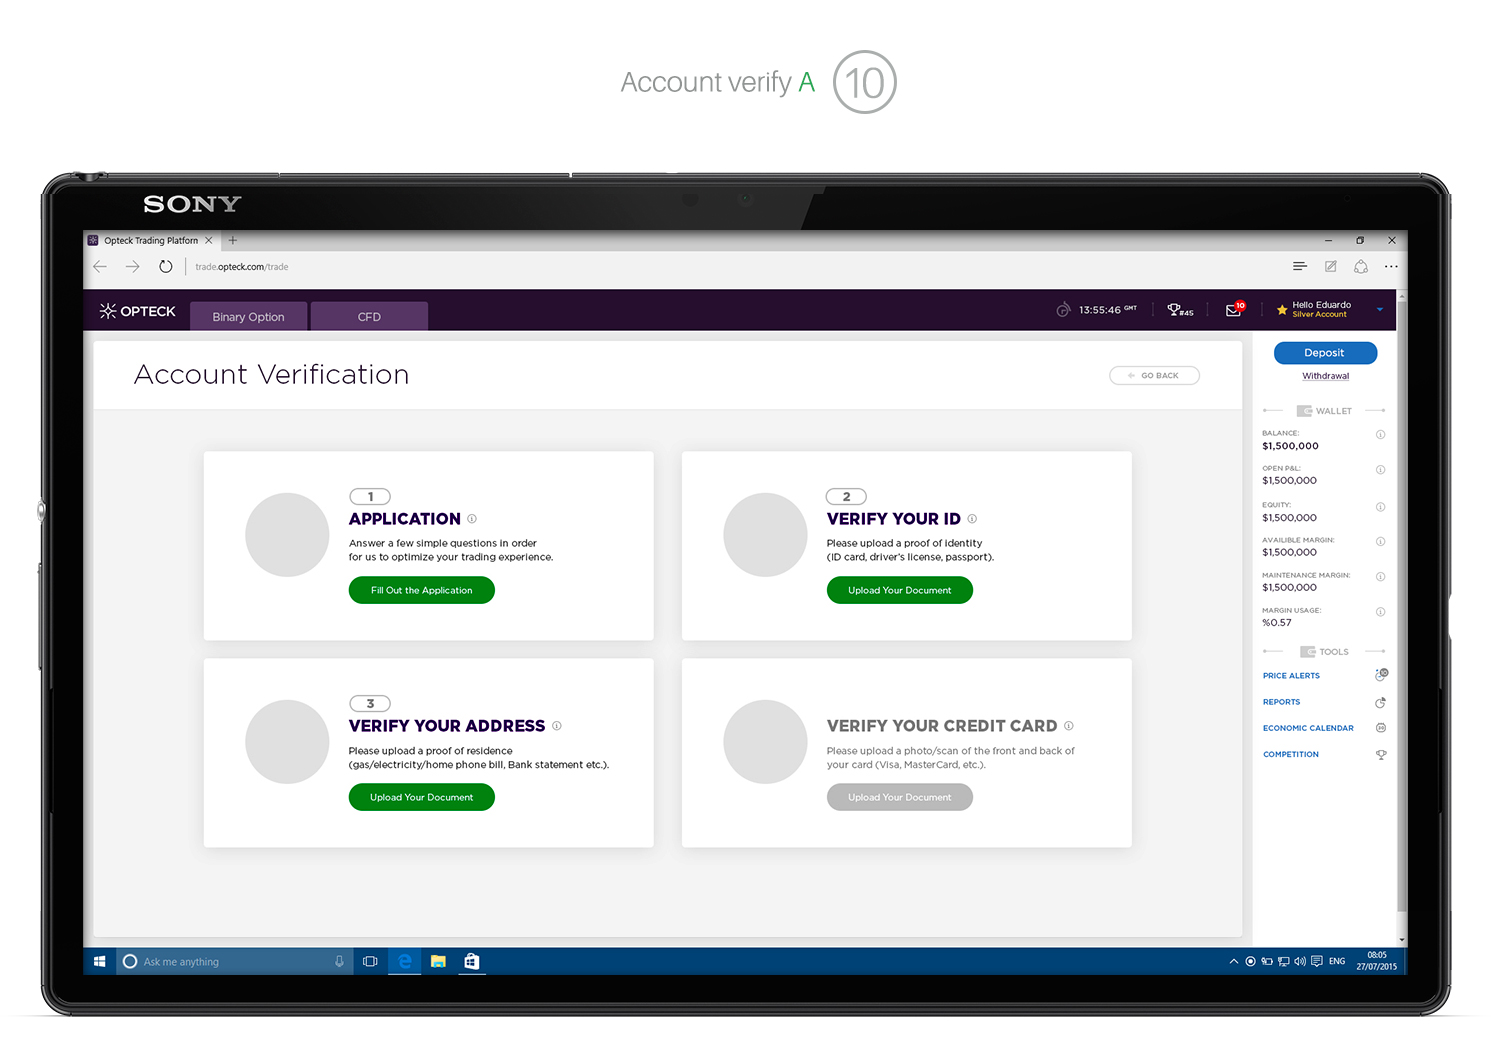Show info for Open P&L
Image resolution: width=1491 pixels, height=1057 pixels.
point(1380,470)
